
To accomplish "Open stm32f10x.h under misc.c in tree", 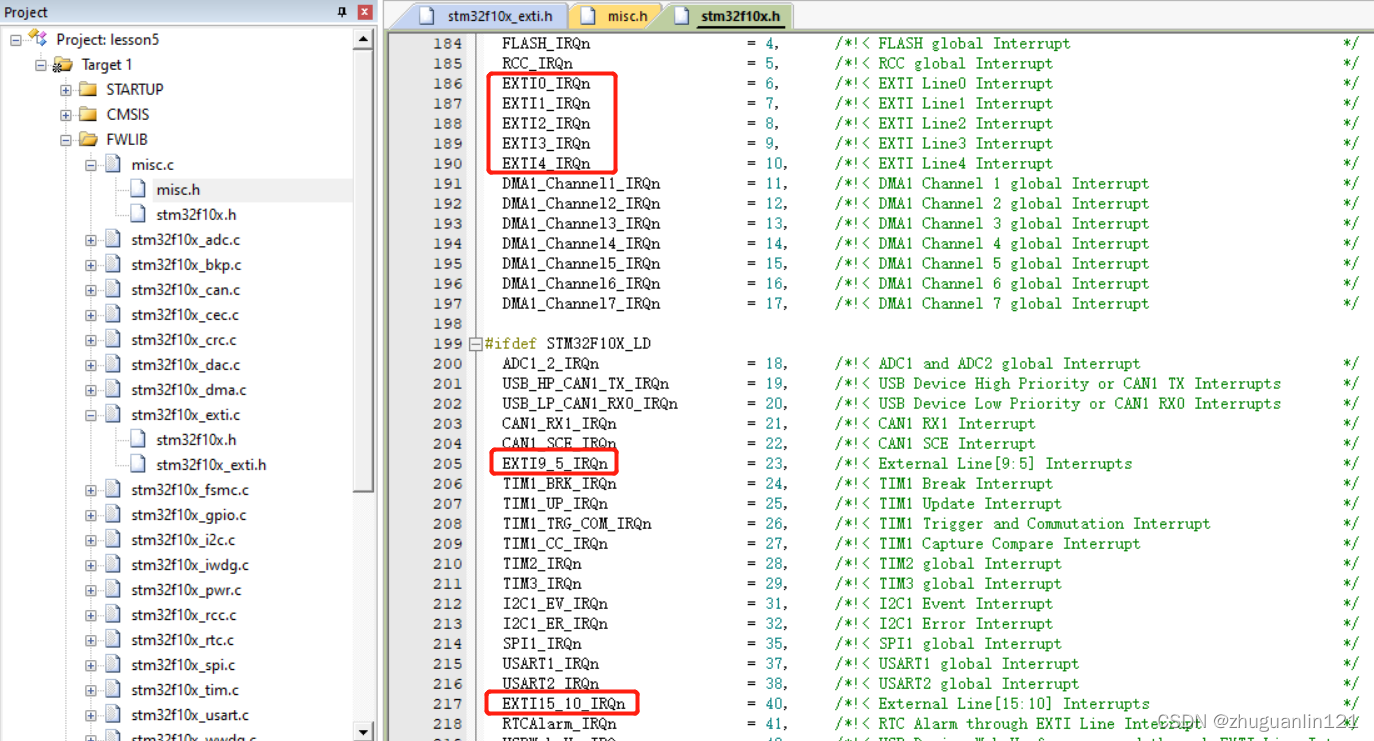I will coord(196,214).
